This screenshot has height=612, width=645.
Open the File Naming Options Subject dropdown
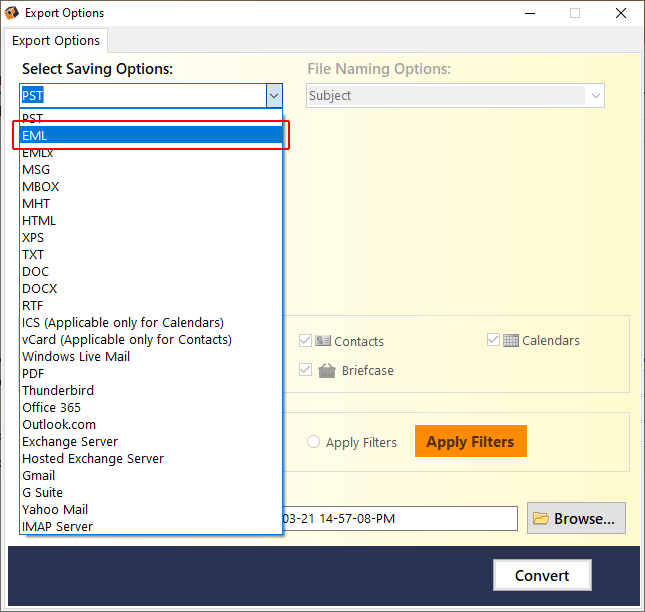455,96
